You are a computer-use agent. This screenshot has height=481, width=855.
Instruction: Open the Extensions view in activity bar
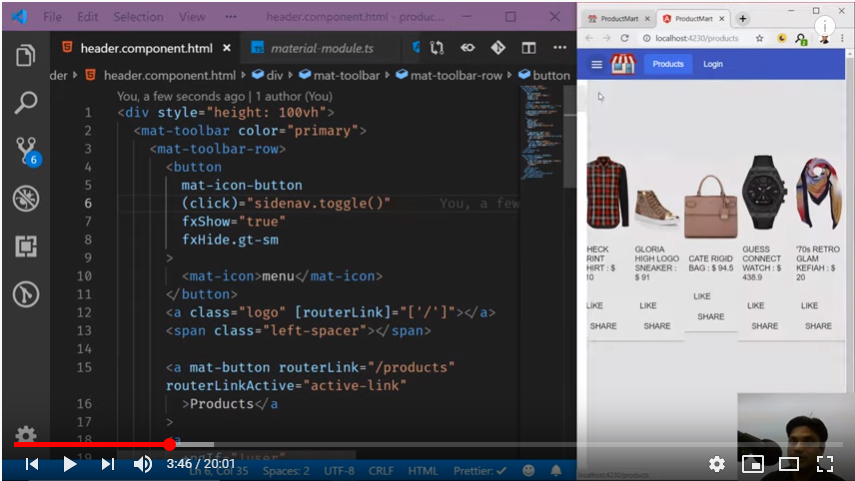pyautogui.click(x=26, y=246)
